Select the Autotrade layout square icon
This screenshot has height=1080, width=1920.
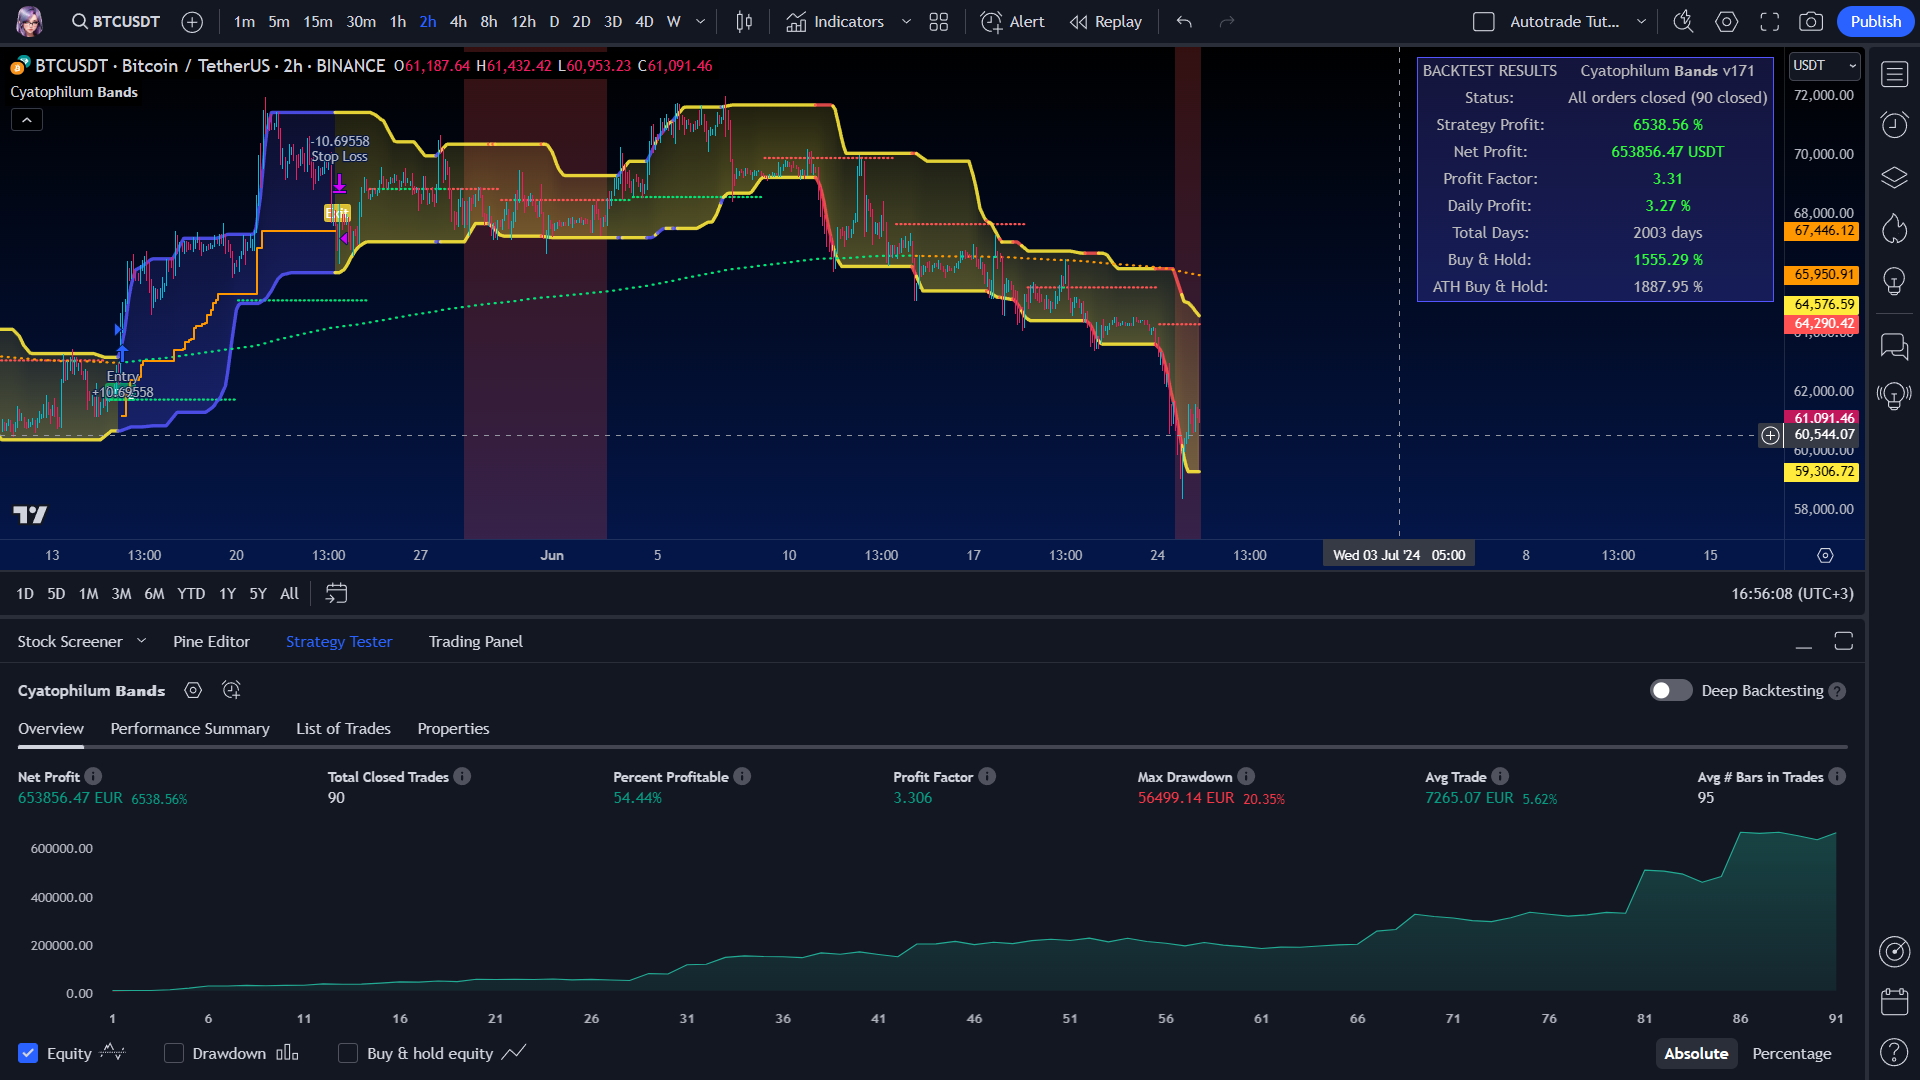tap(1484, 21)
